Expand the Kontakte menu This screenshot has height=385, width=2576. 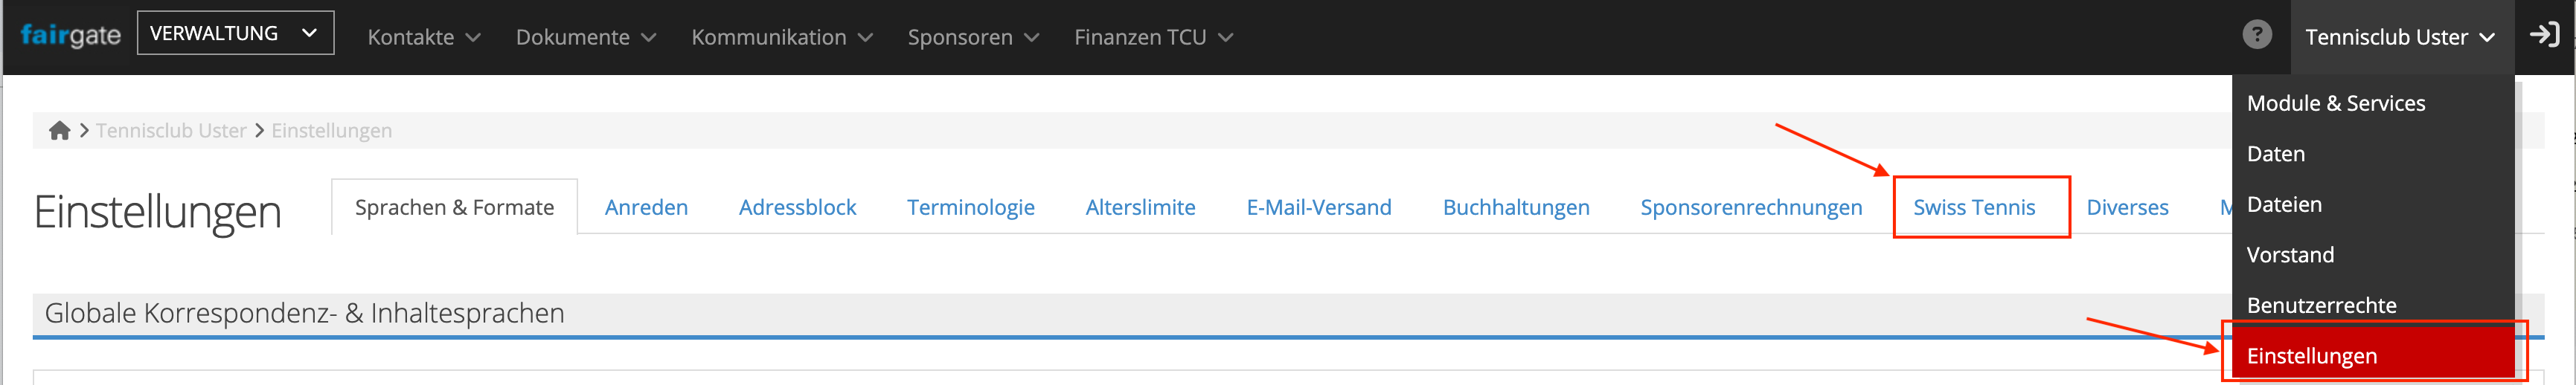click(x=423, y=37)
